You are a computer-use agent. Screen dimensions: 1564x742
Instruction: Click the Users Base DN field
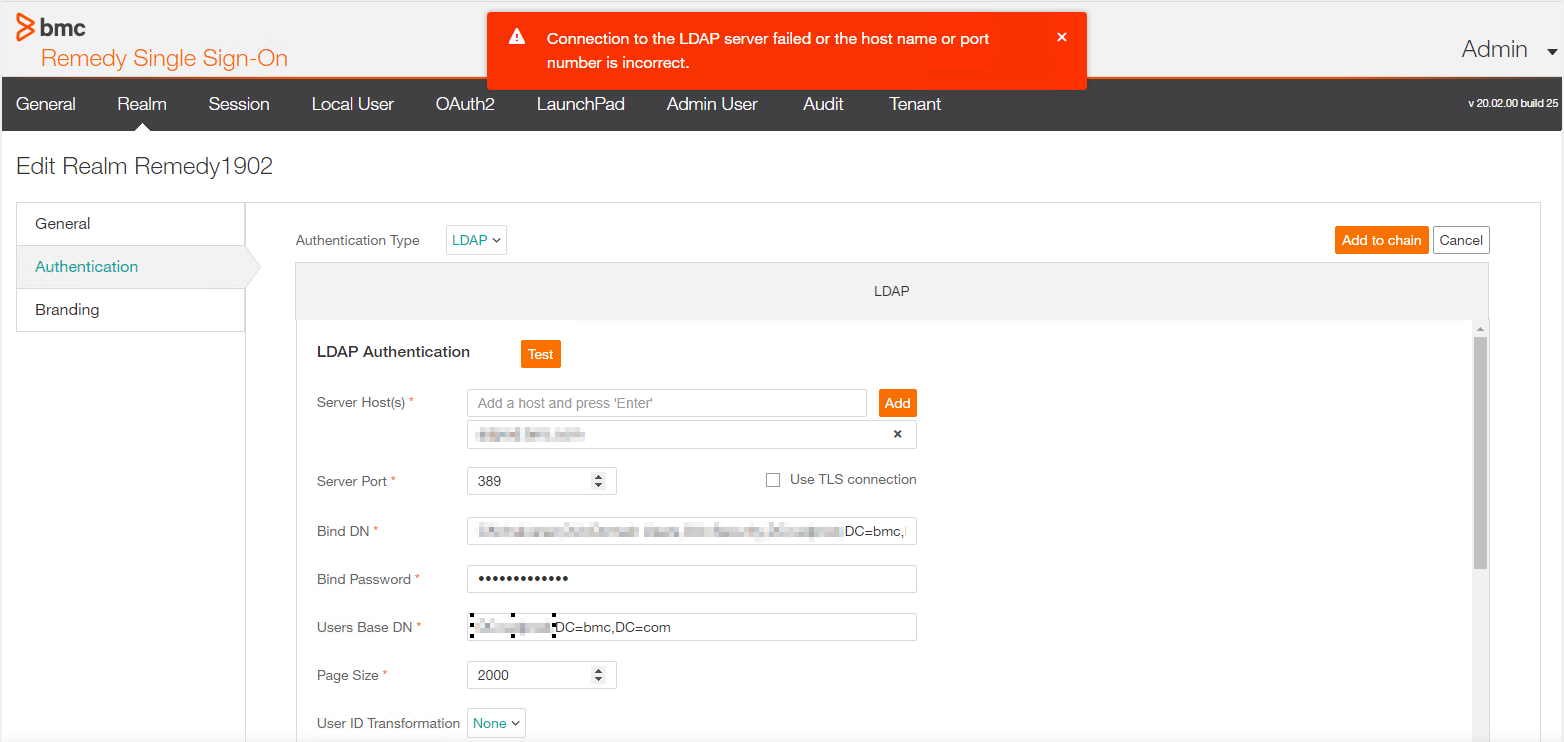[692, 627]
